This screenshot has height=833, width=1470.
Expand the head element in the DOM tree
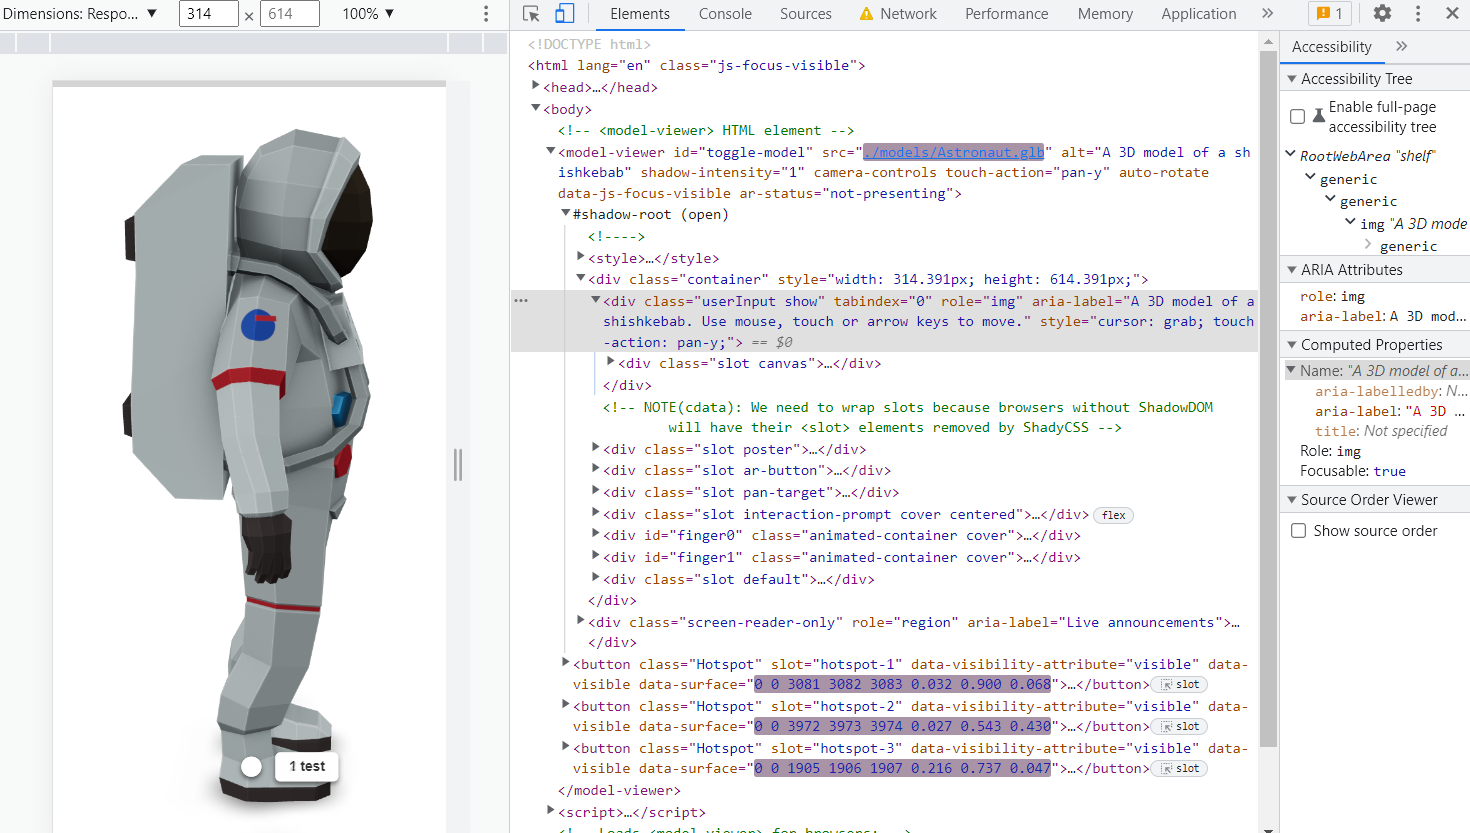pos(536,87)
